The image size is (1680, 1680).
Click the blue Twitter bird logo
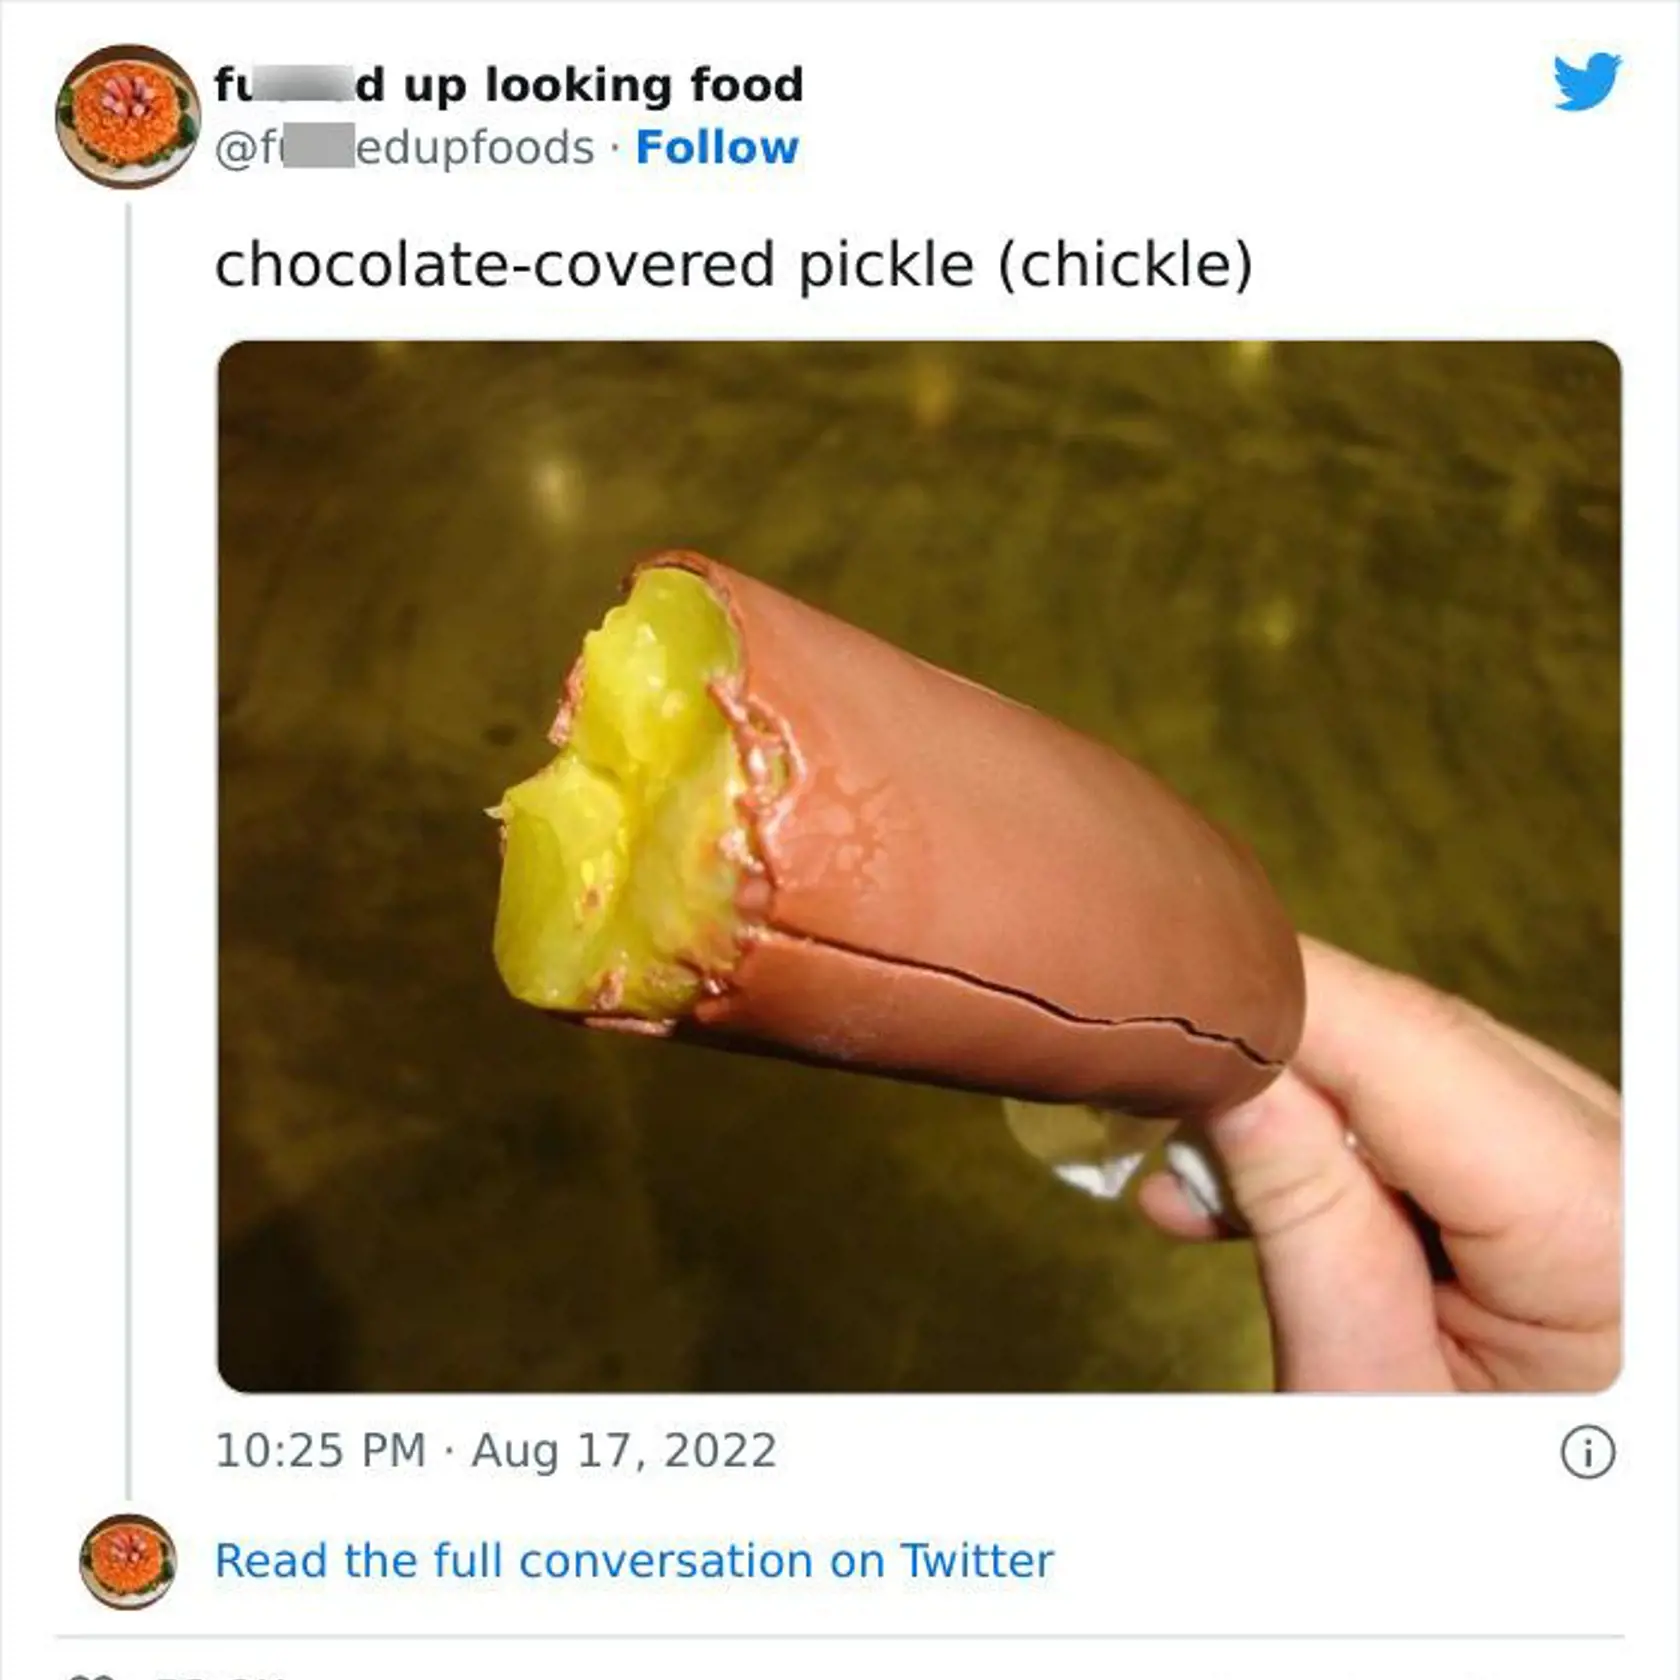point(1587,81)
